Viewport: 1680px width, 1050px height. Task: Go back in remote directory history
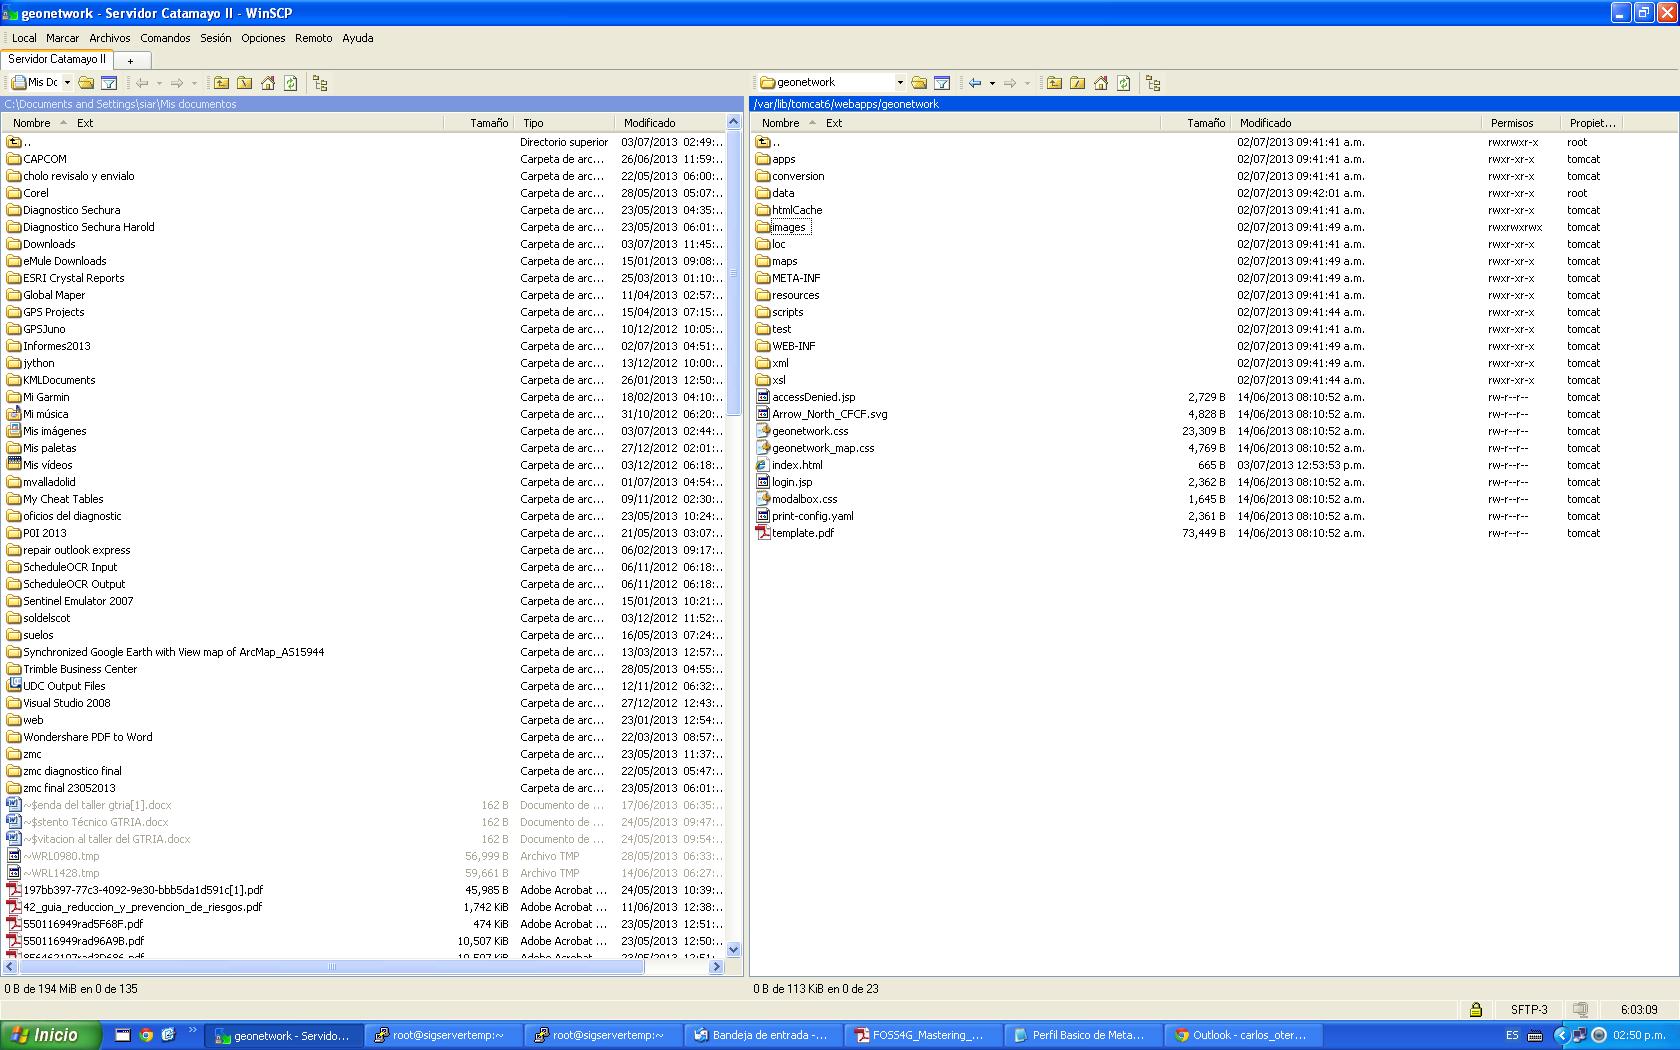[975, 83]
